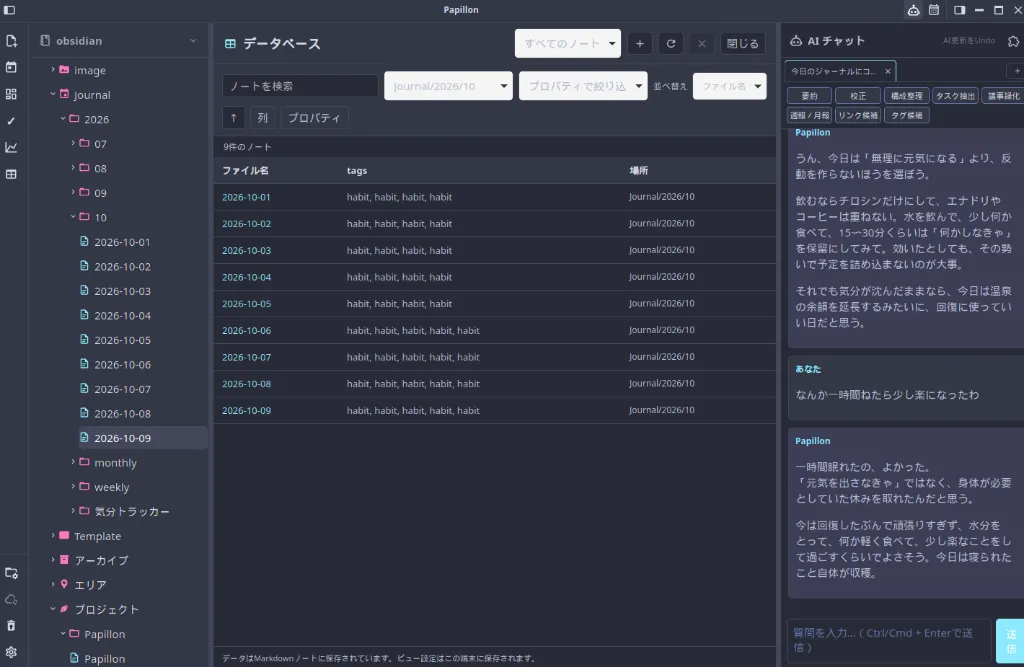Screen dimensions: 1024x667
Task: Click the ノートを検索 search field
Action: coord(300,86)
